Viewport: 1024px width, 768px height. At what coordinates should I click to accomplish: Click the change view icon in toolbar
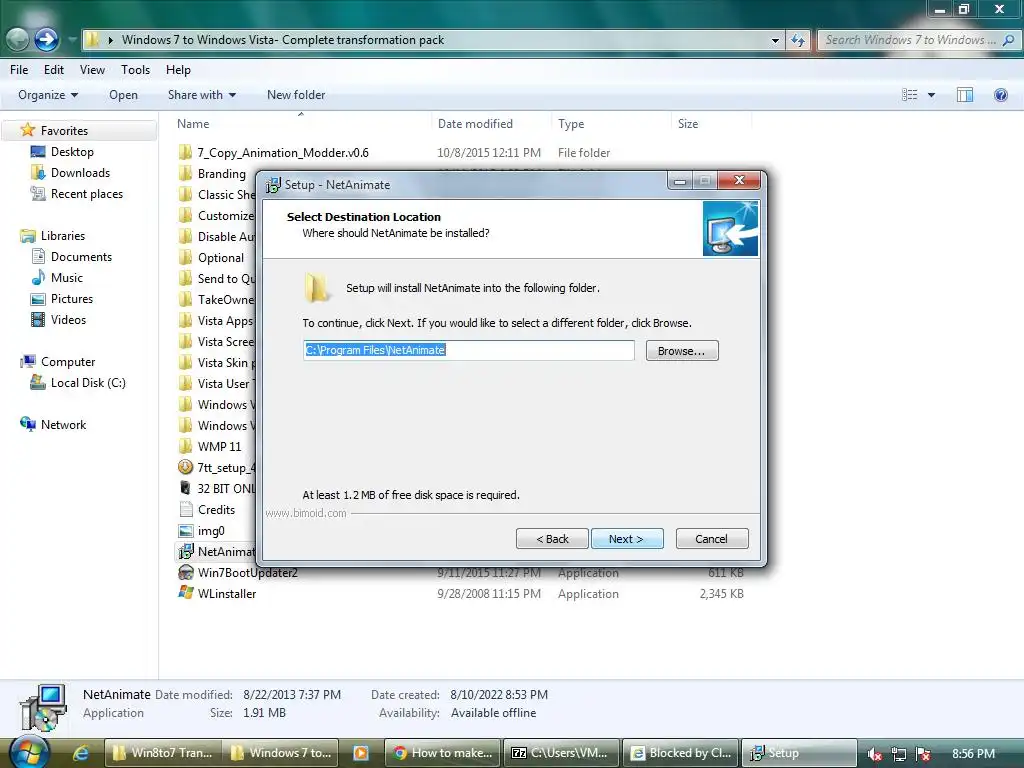click(910, 95)
